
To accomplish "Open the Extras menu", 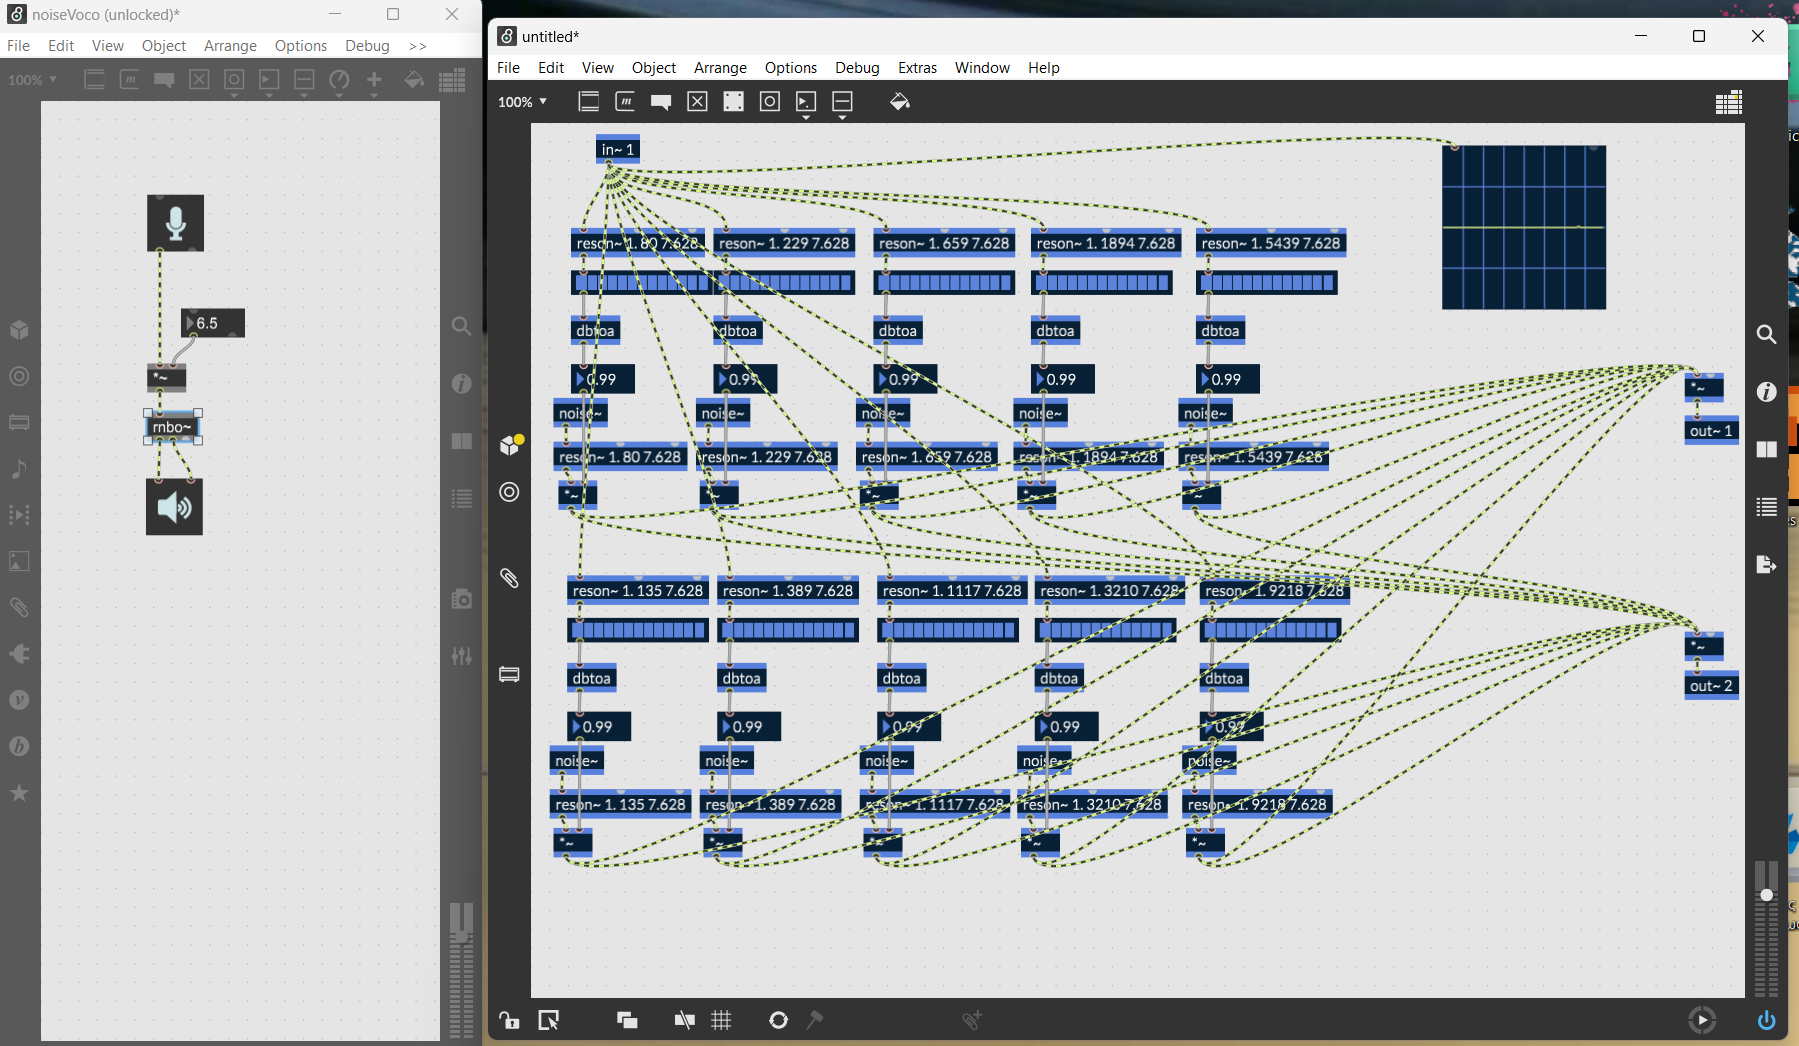I will pyautogui.click(x=916, y=68).
